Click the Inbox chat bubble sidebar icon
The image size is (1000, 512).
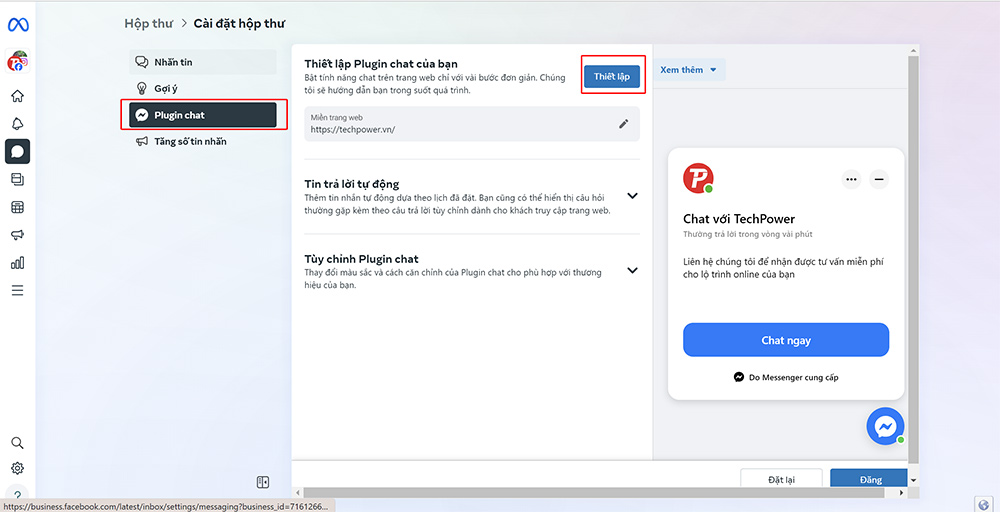(x=17, y=152)
